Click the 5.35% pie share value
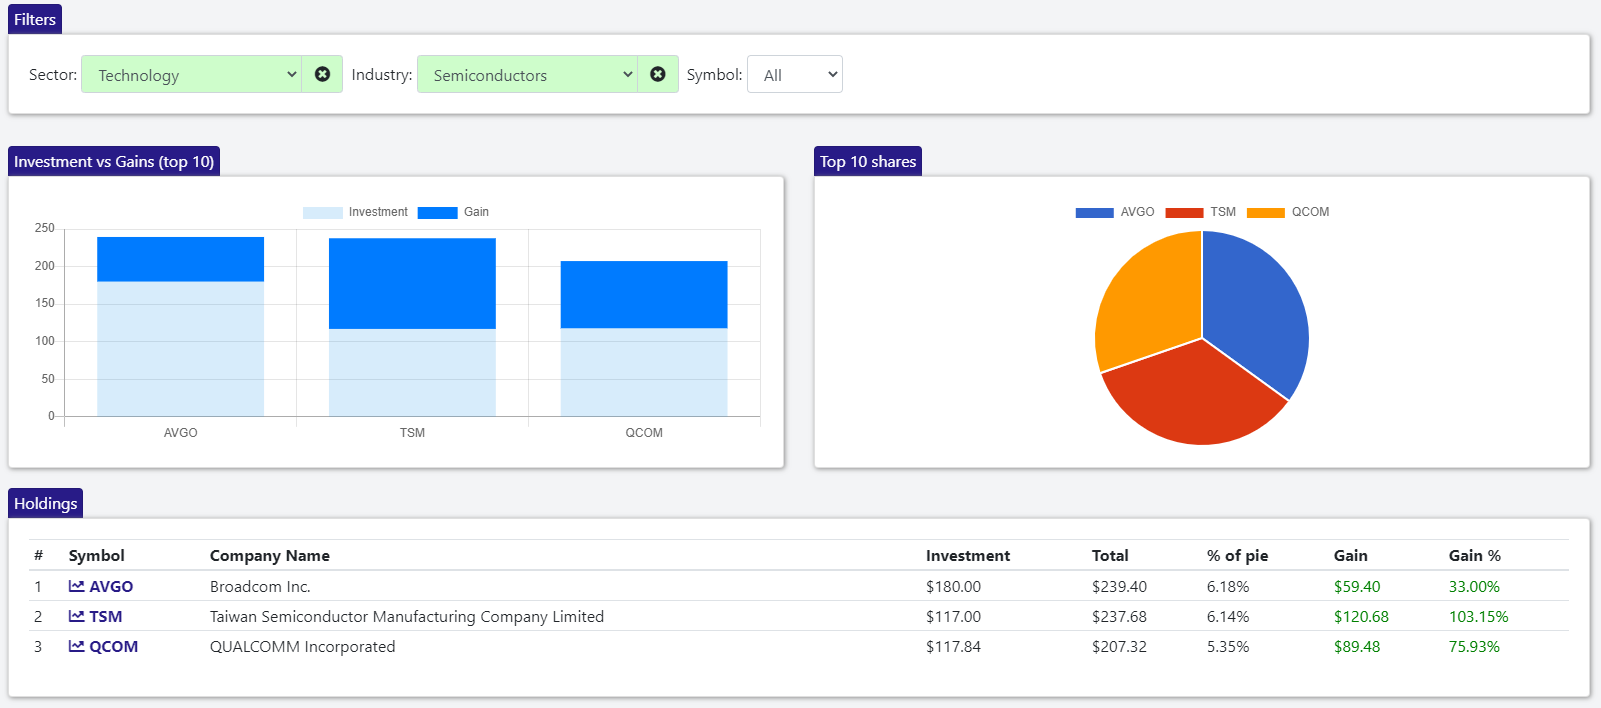This screenshot has width=1601, height=708. coord(1228,647)
